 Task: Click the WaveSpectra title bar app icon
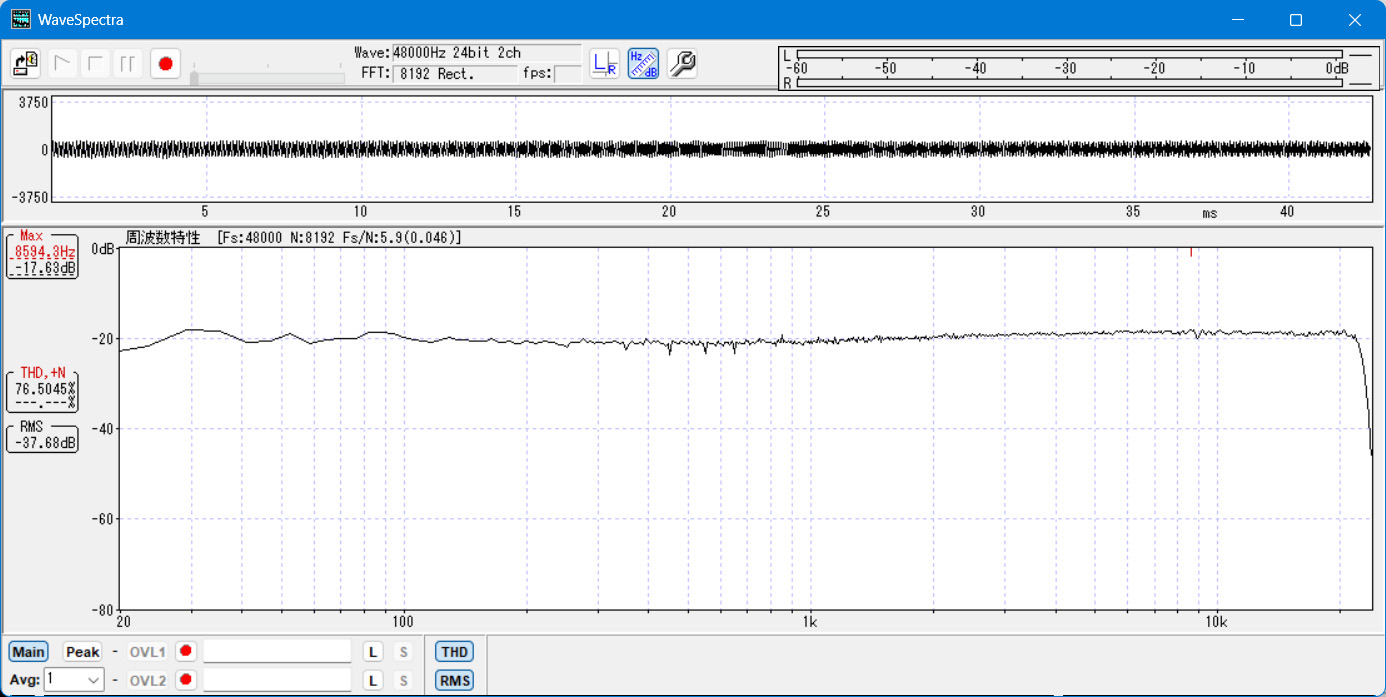20,19
